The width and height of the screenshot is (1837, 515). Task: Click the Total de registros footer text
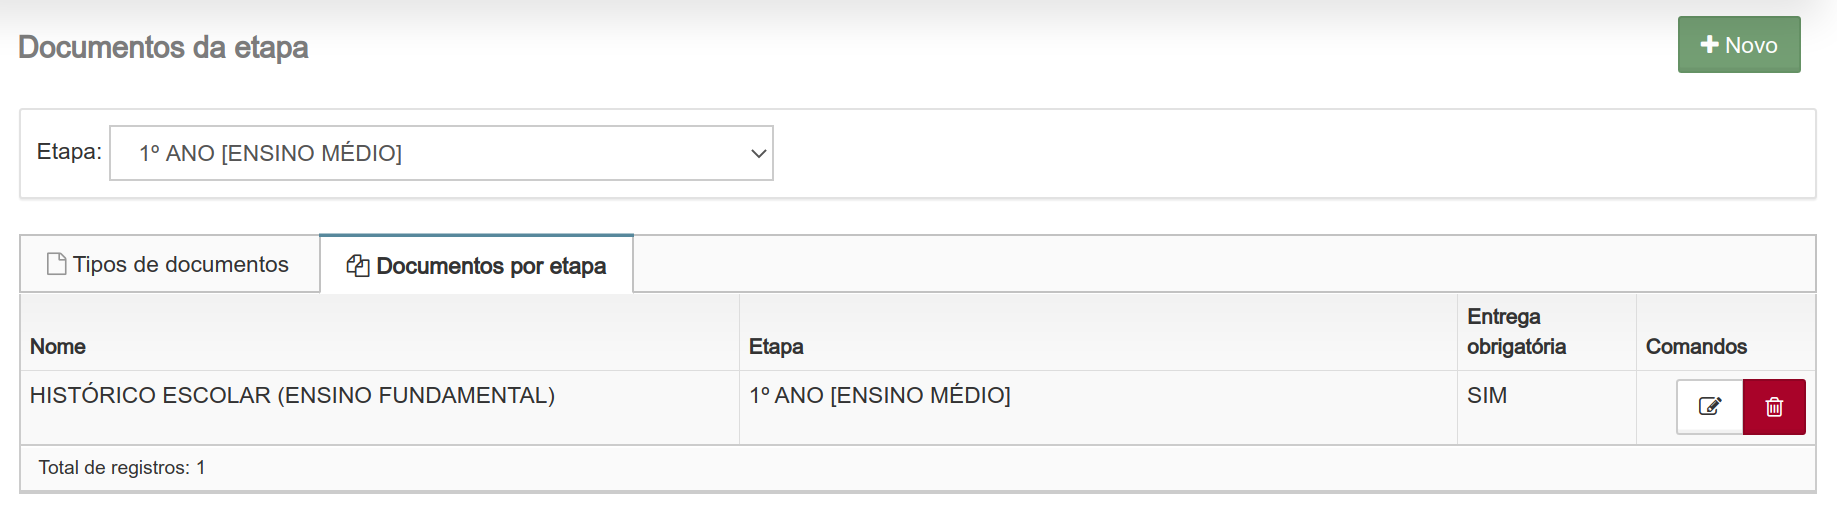pyautogui.click(x=122, y=467)
